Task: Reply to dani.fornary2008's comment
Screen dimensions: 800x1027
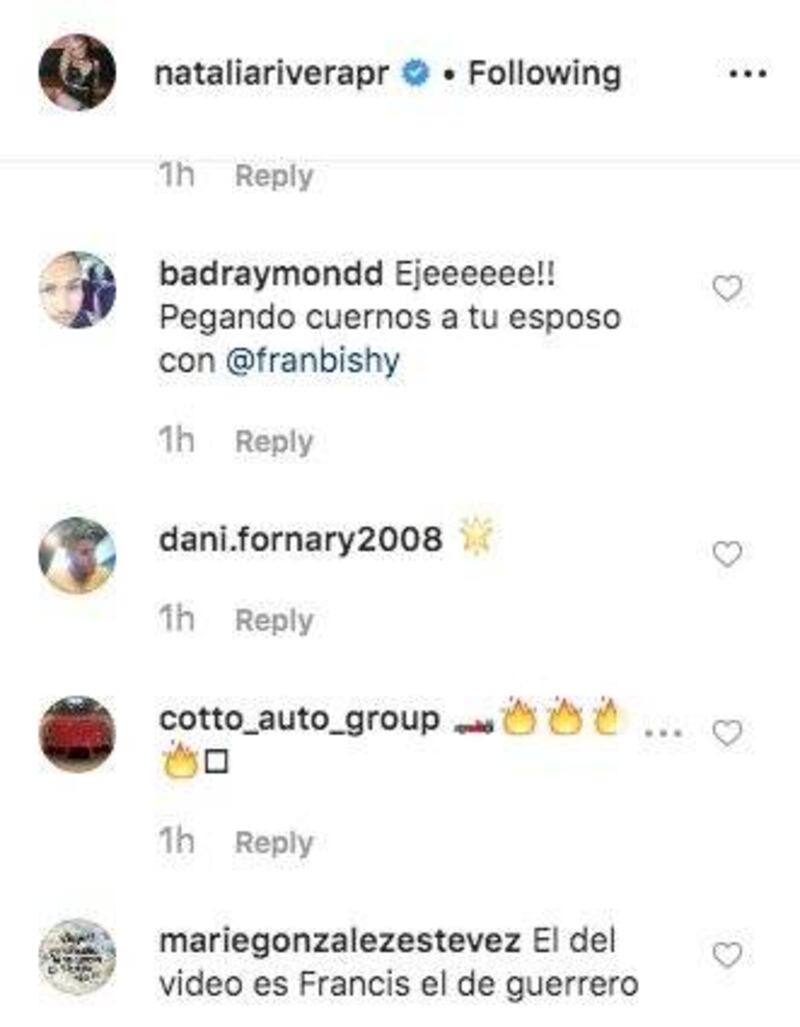Action: 274,620
